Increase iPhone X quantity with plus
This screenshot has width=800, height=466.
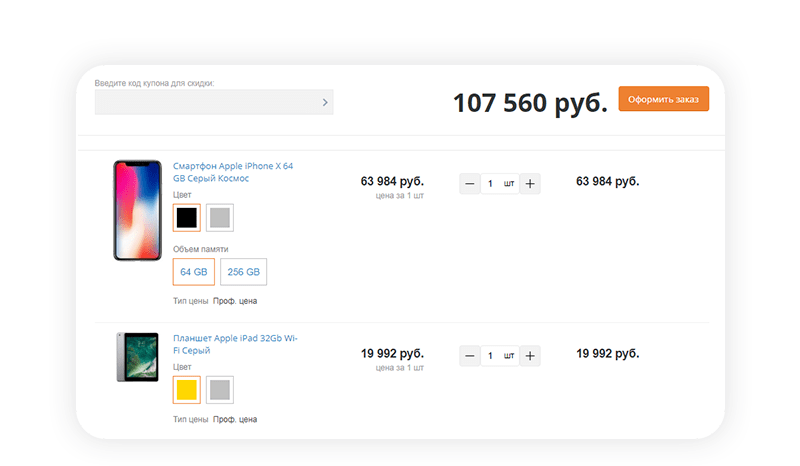(x=530, y=184)
